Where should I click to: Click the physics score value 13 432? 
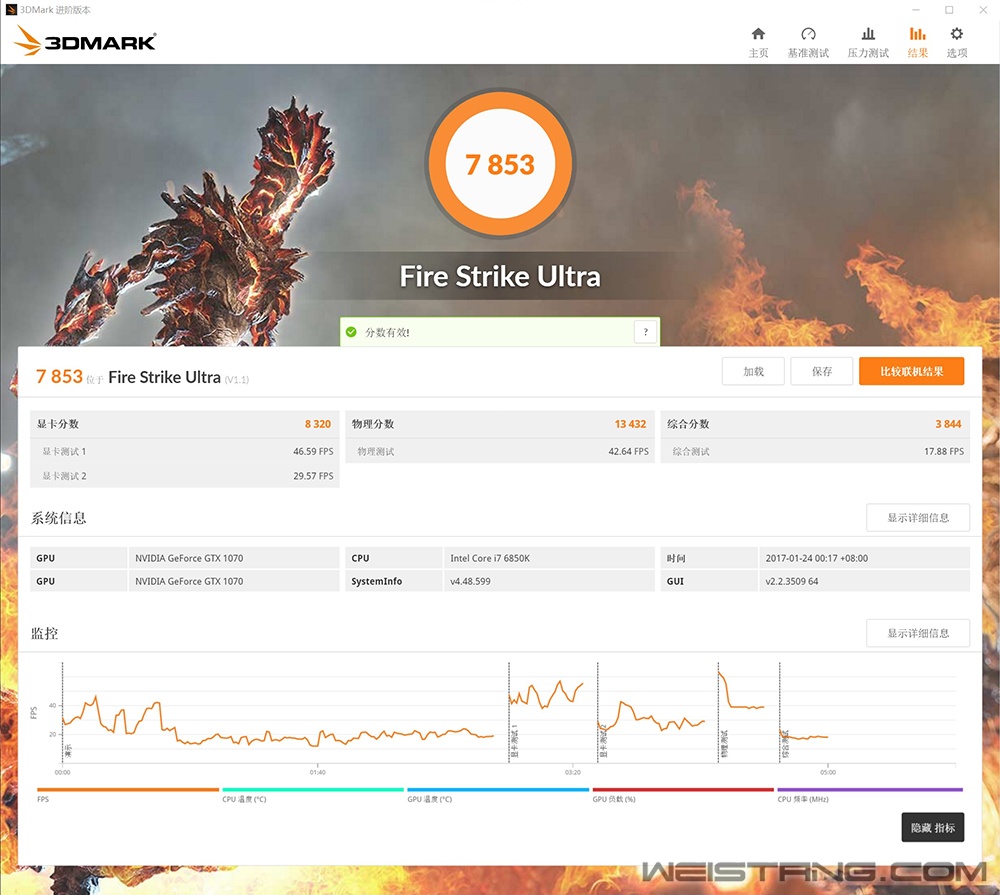tap(630, 424)
